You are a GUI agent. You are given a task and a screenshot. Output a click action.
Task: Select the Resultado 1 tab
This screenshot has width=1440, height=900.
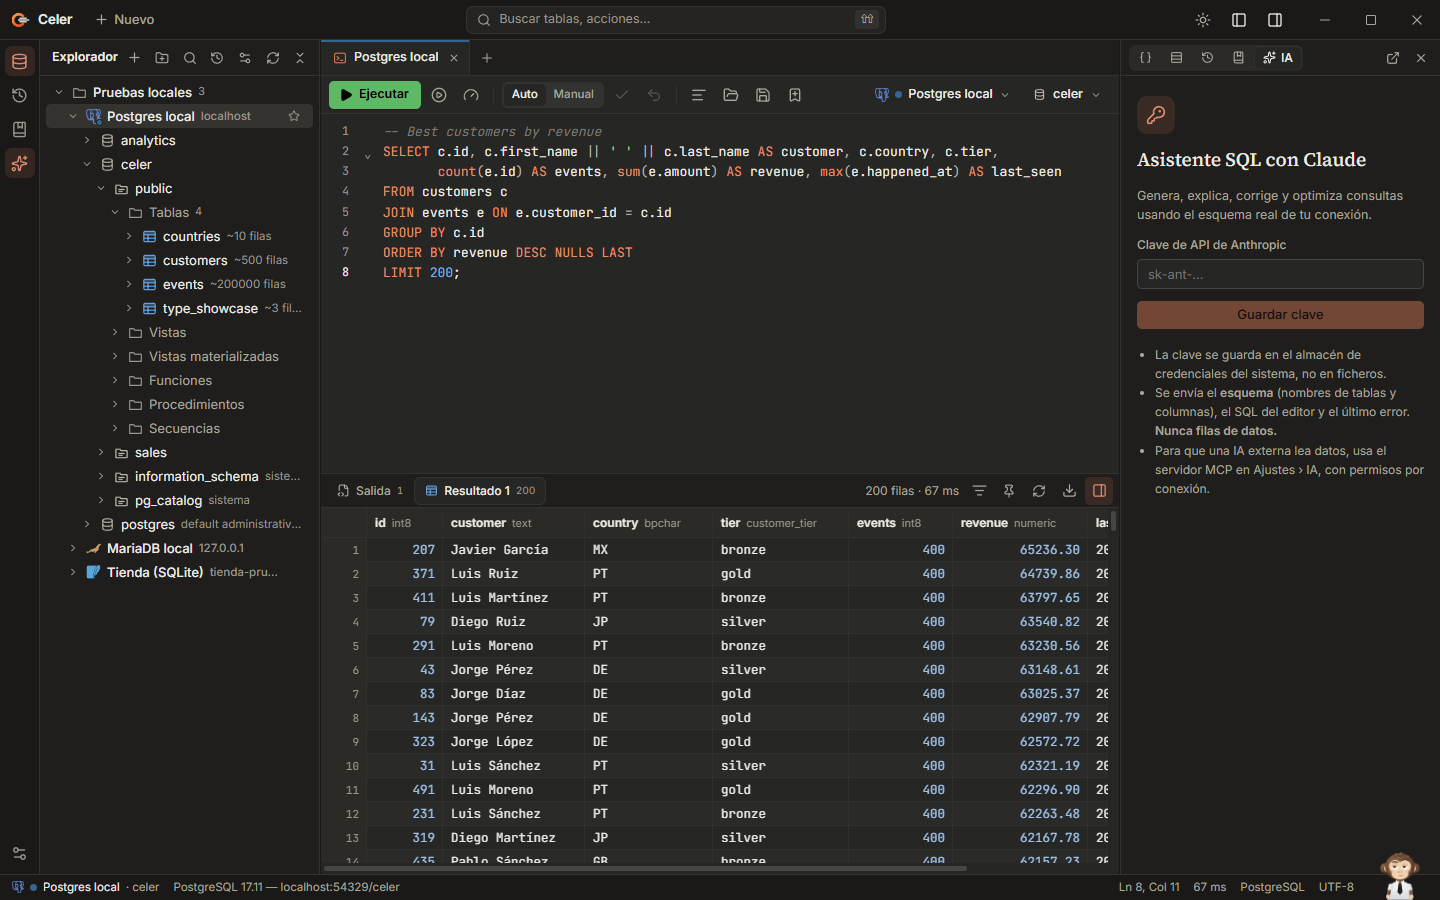click(480, 491)
